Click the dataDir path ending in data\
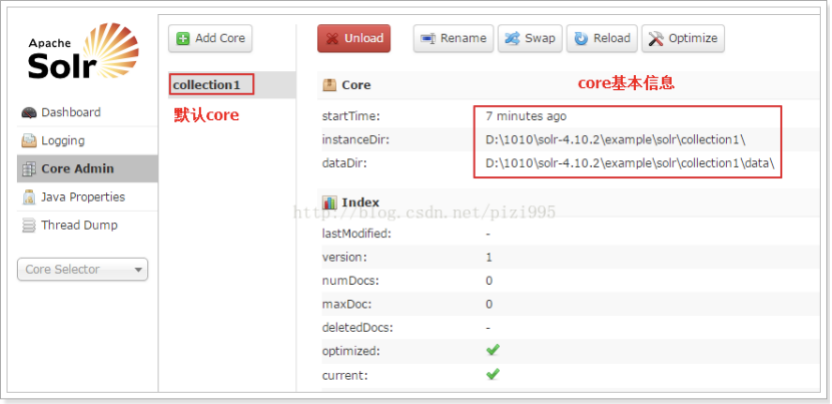 (x=630, y=164)
